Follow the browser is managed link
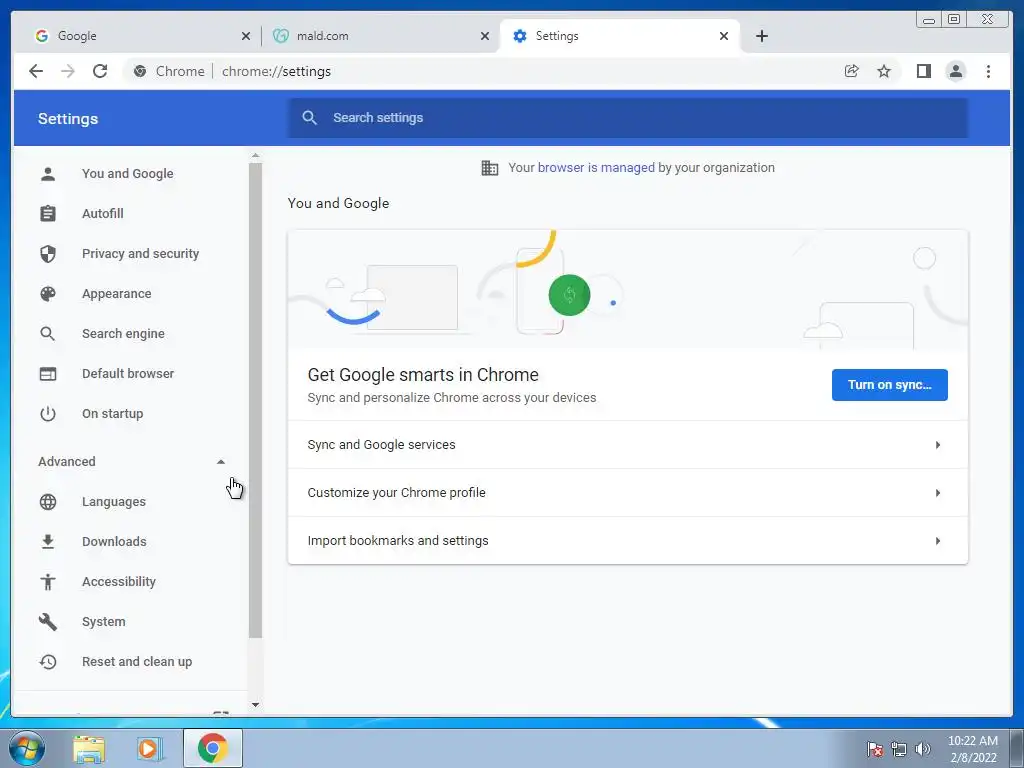This screenshot has width=1024, height=768. point(596,168)
